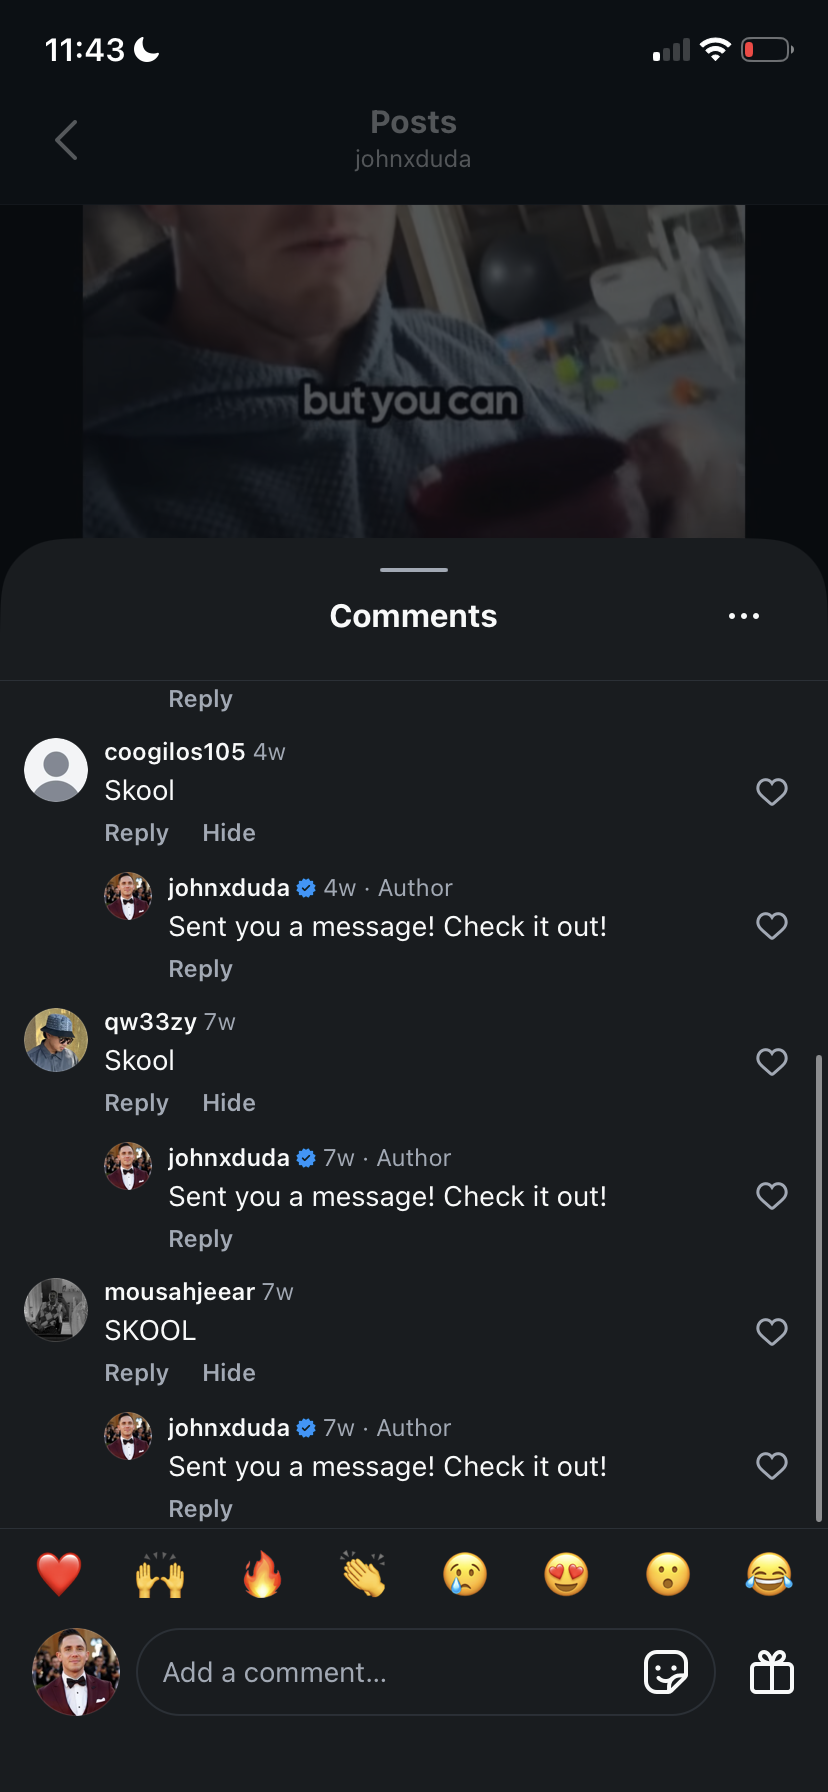Tap the red heart quick reaction emoji

pyautogui.click(x=58, y=1573)
